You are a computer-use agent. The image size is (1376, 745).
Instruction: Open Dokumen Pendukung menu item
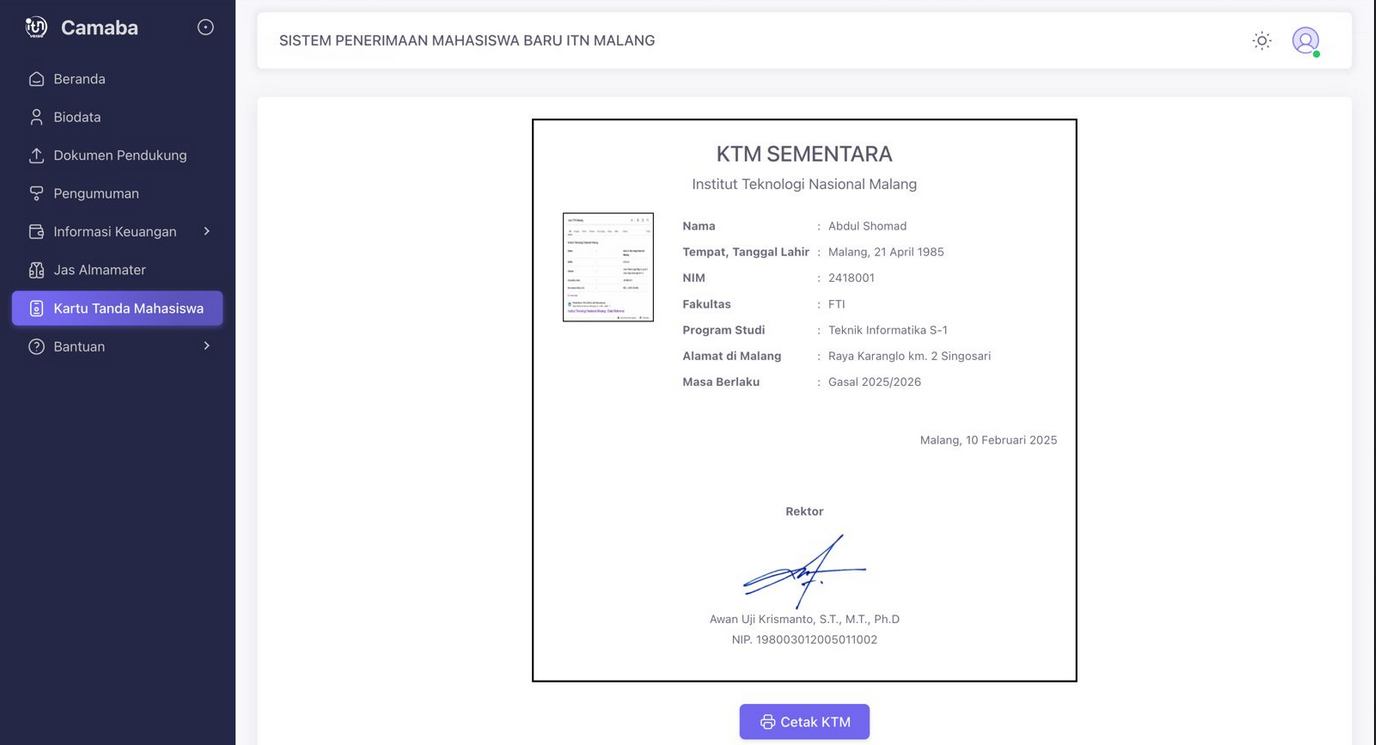coord(117,155)
